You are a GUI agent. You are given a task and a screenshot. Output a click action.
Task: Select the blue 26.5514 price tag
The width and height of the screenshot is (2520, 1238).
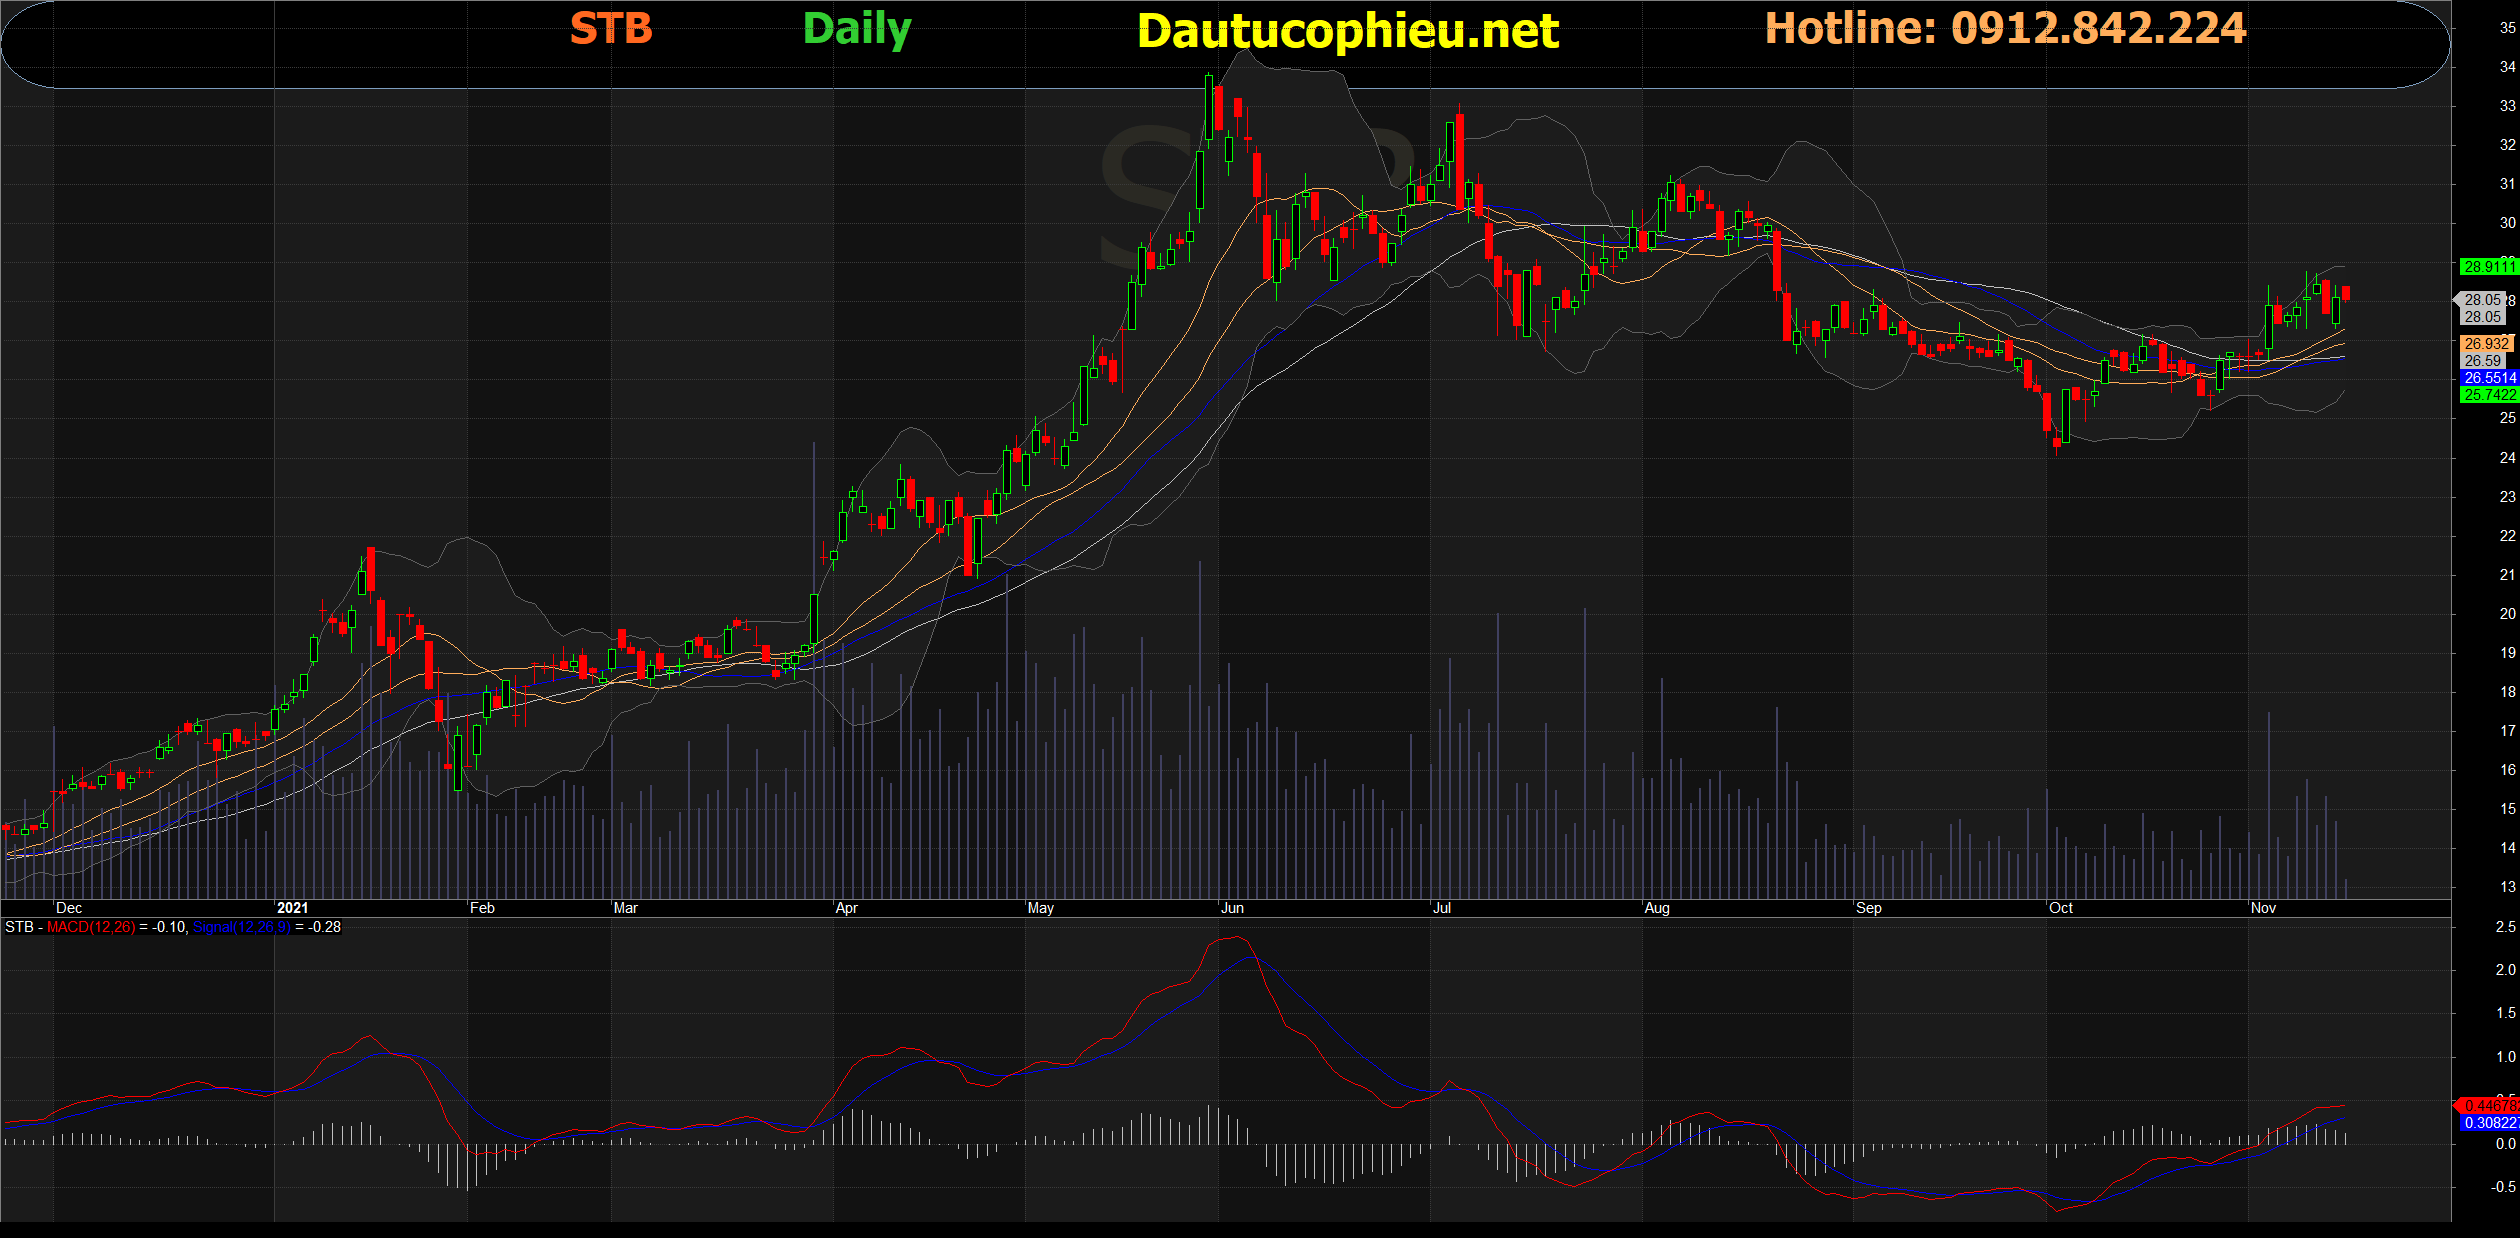coord(2489,378)
